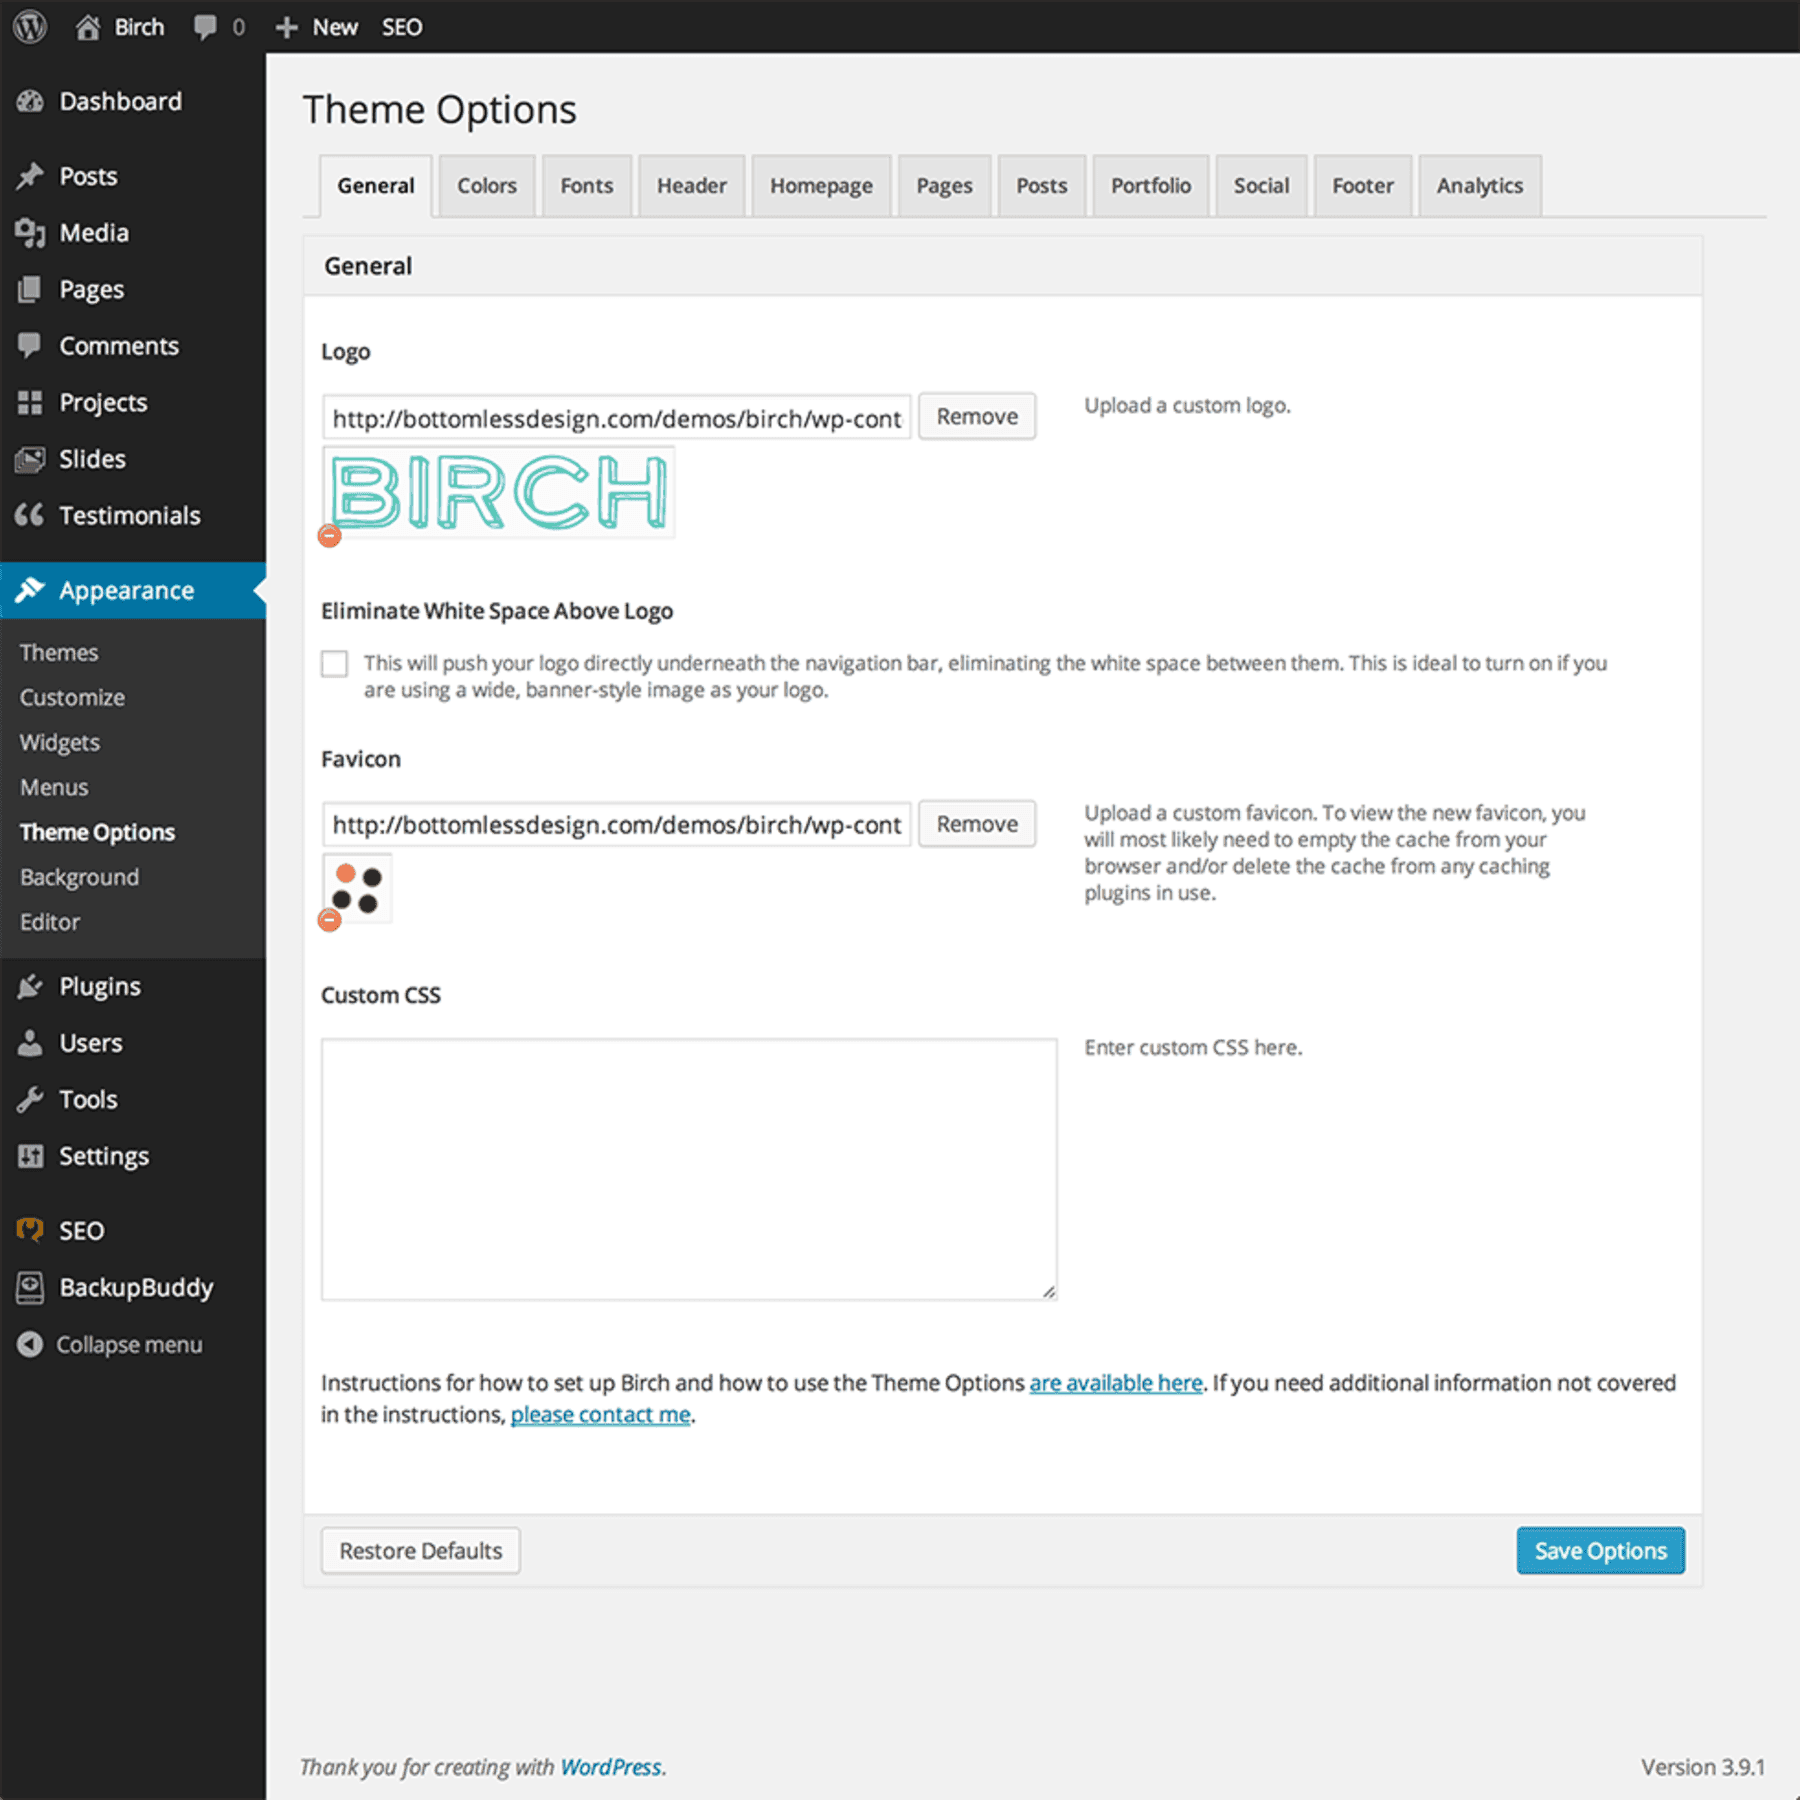This screenshot has height=1800, width=1800.
Task: Click the Dashboard gauge icon
Action: pyautogui.click(x=31, y=101)
